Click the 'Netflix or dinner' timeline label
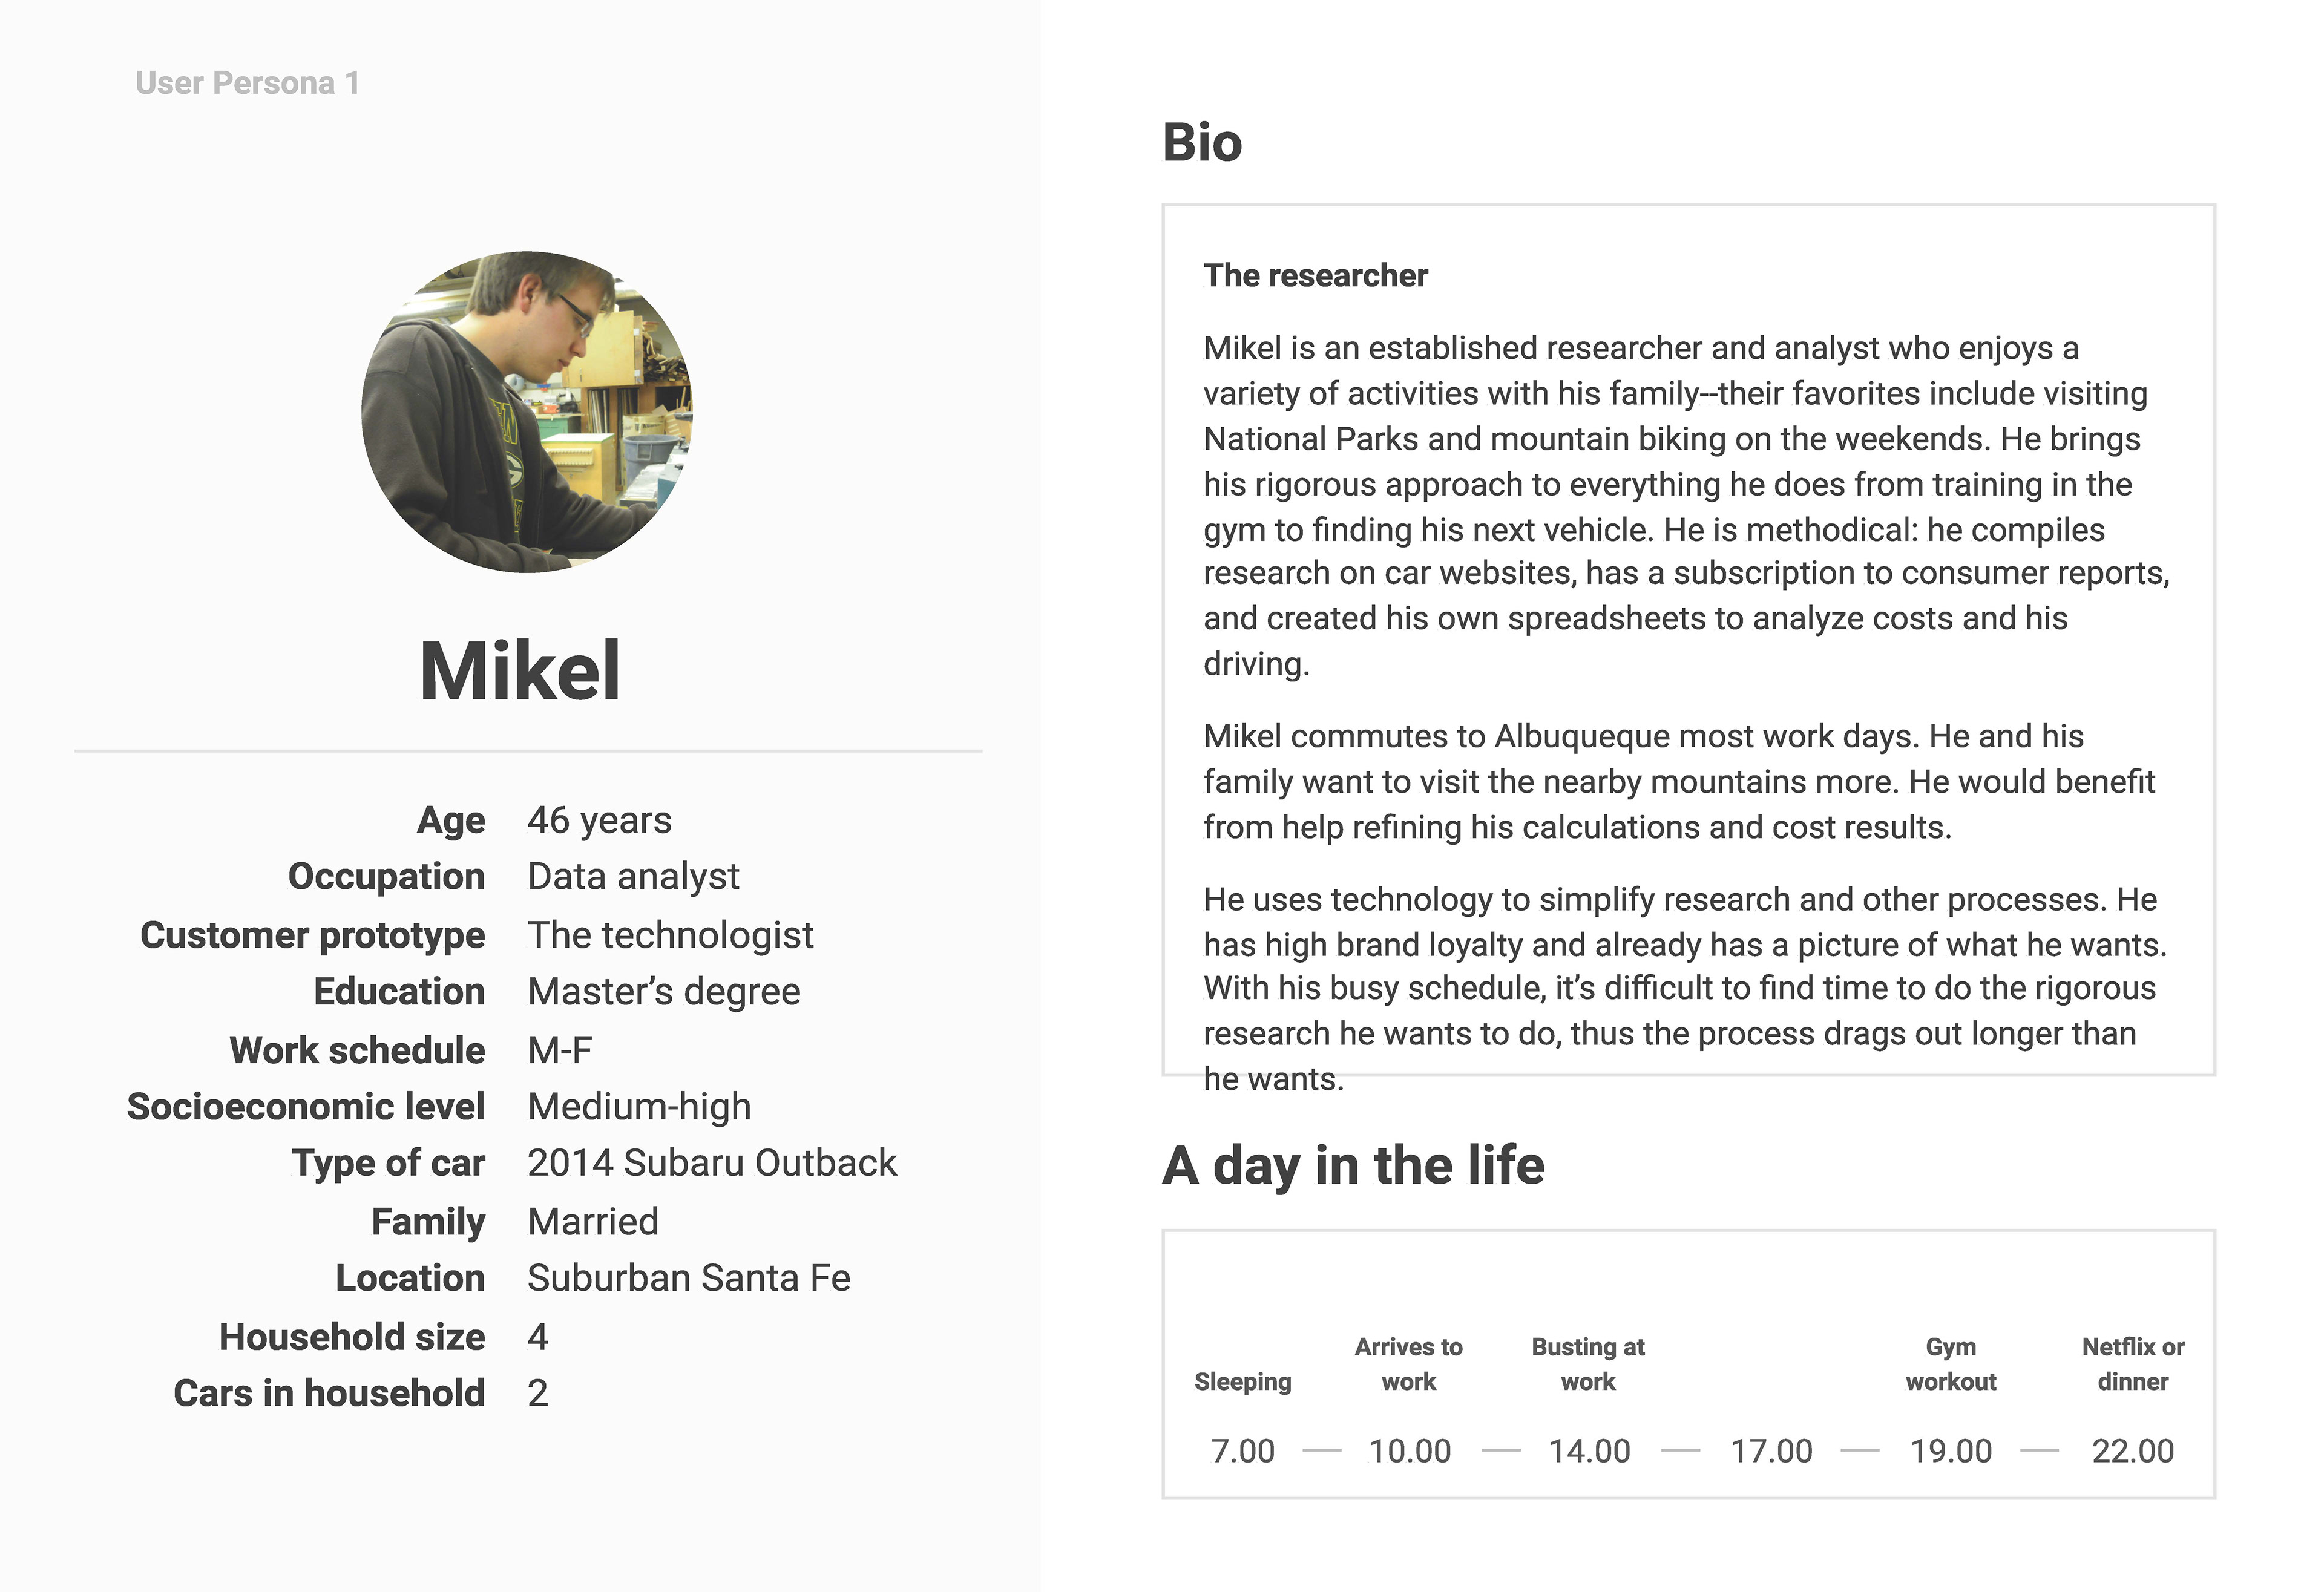 click(x=2133, y=1364)
